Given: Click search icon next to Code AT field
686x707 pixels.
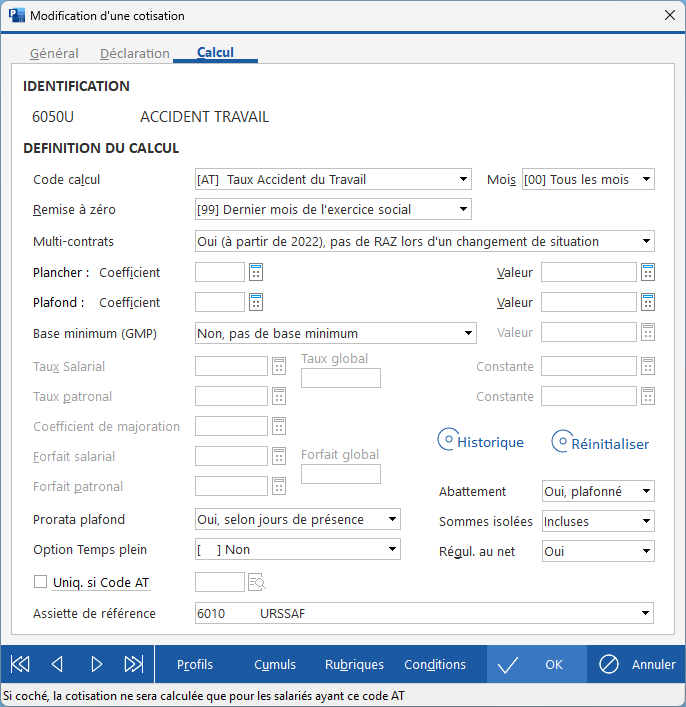Looking at the screenshot, I should pyautogui.click(x=256, y=583).
